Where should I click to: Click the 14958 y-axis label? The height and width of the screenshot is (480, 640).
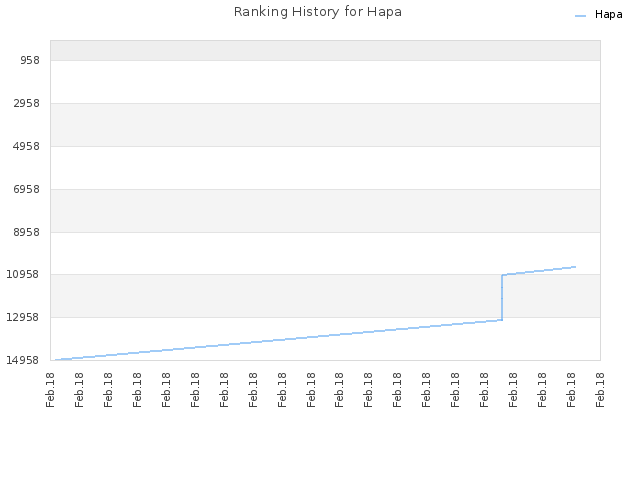point(23,360)
